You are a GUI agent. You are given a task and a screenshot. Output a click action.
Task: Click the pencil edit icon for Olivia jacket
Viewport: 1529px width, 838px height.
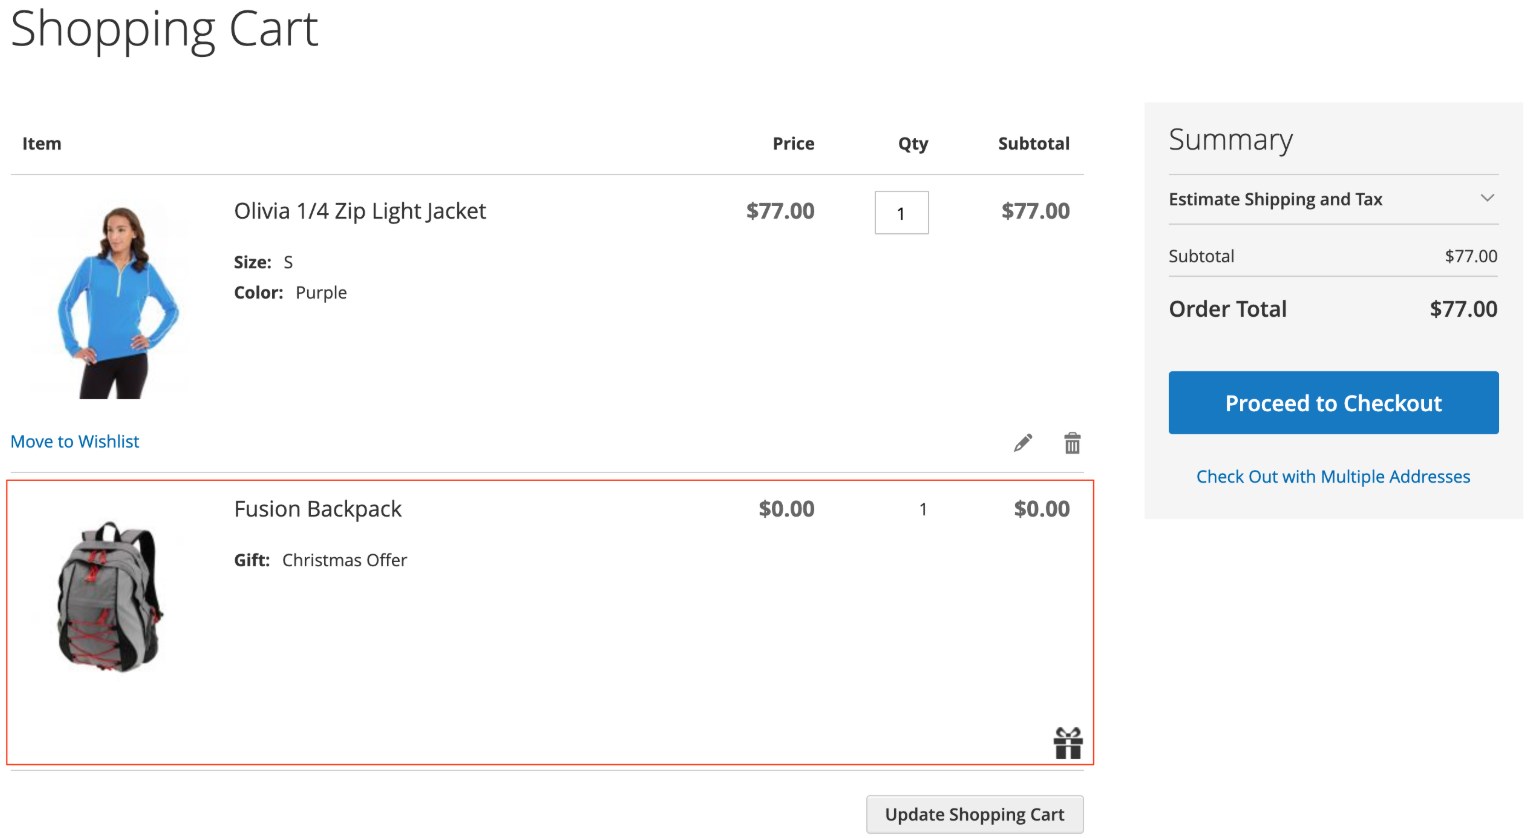click(x=1022, y=443)
